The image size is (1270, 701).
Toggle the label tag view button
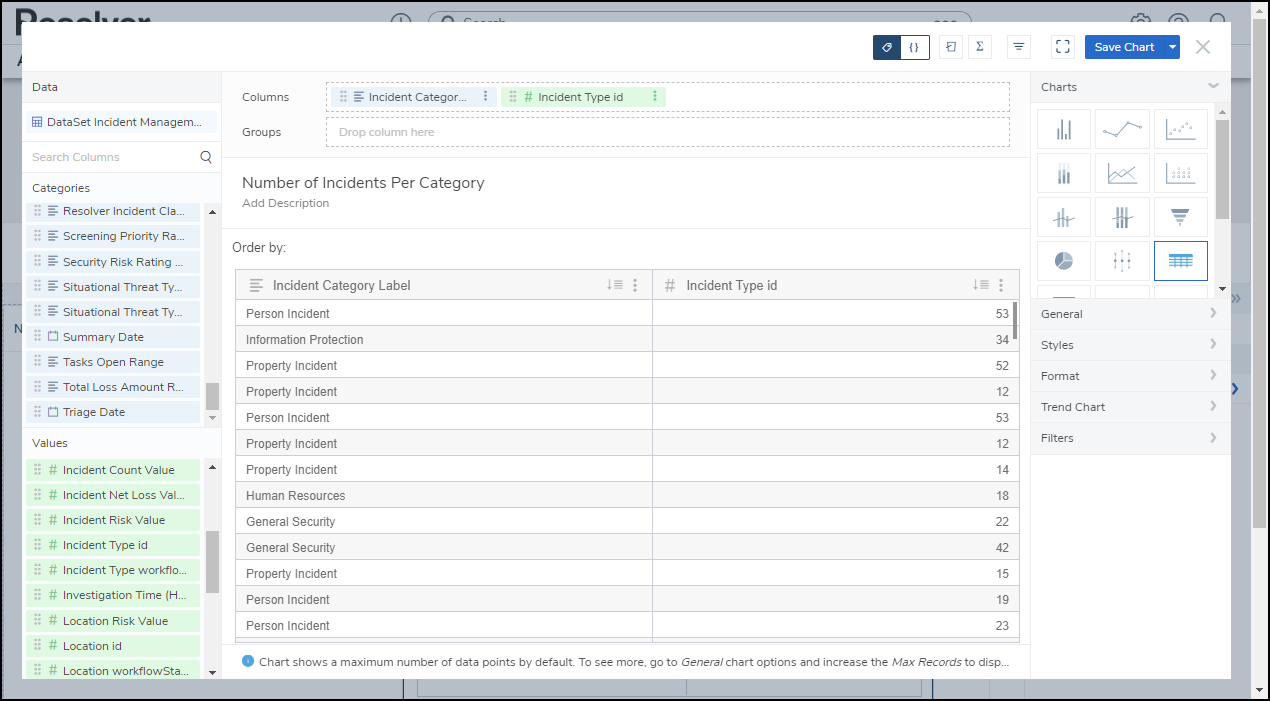(x=887, y=47)
